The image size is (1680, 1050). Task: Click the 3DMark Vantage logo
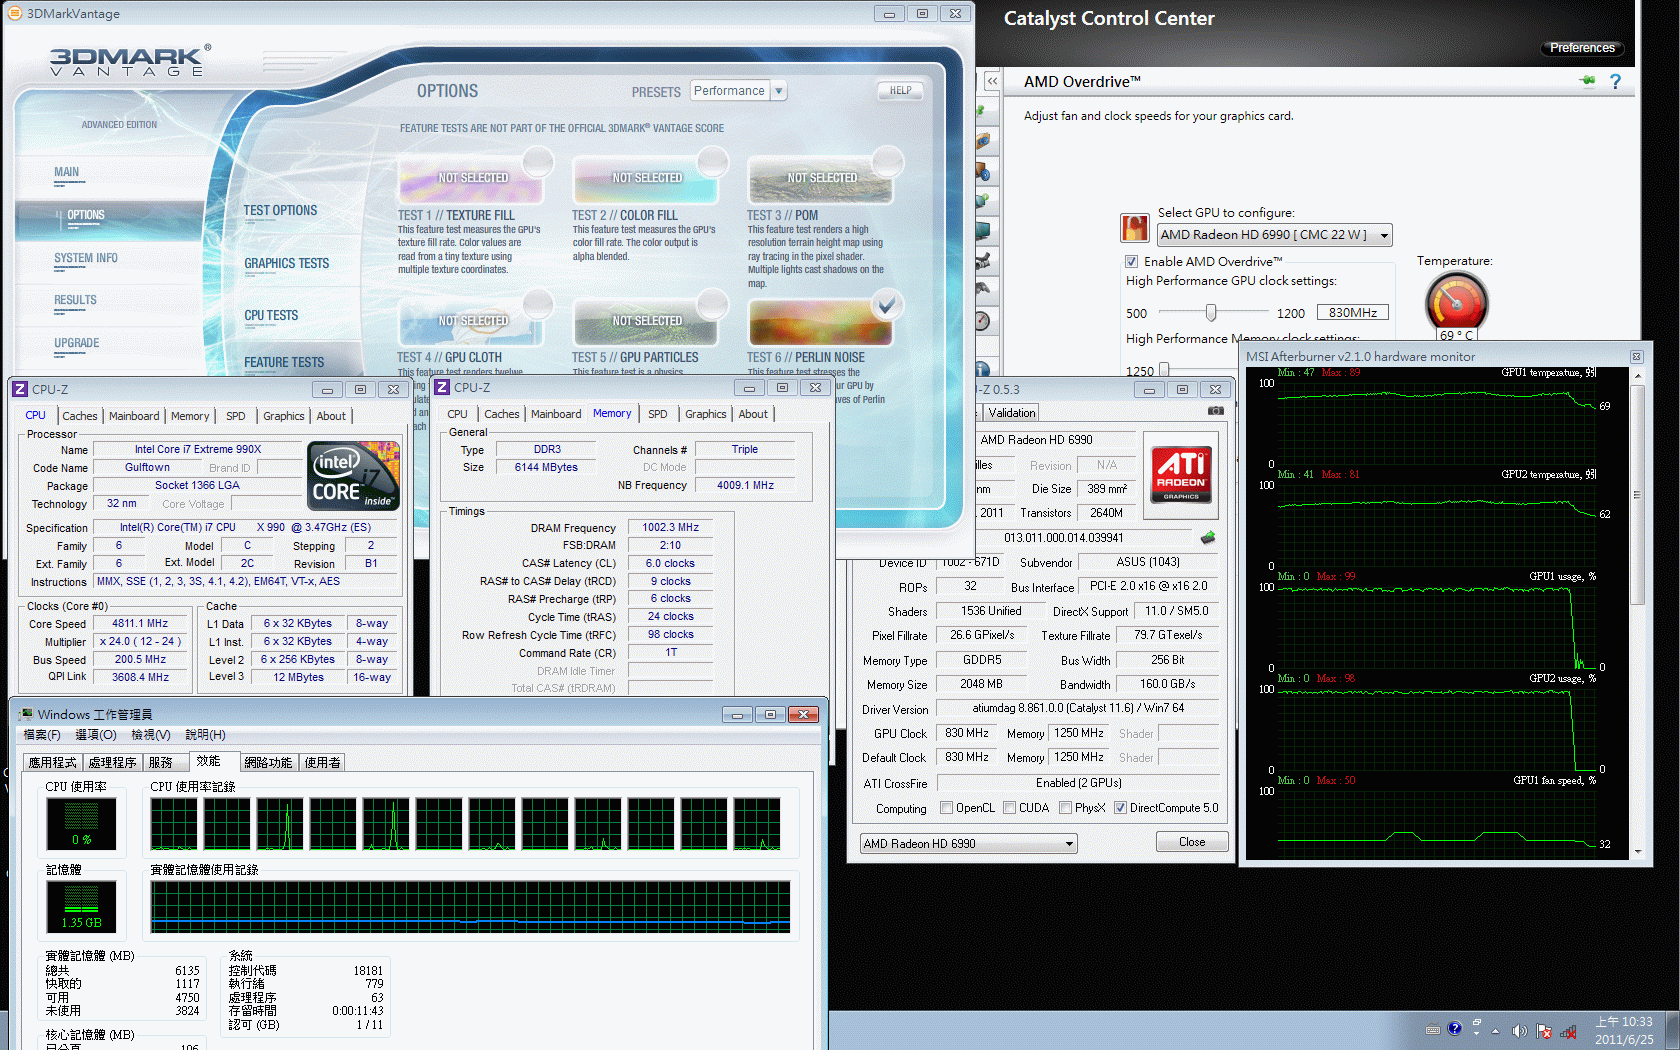[130, 60]
